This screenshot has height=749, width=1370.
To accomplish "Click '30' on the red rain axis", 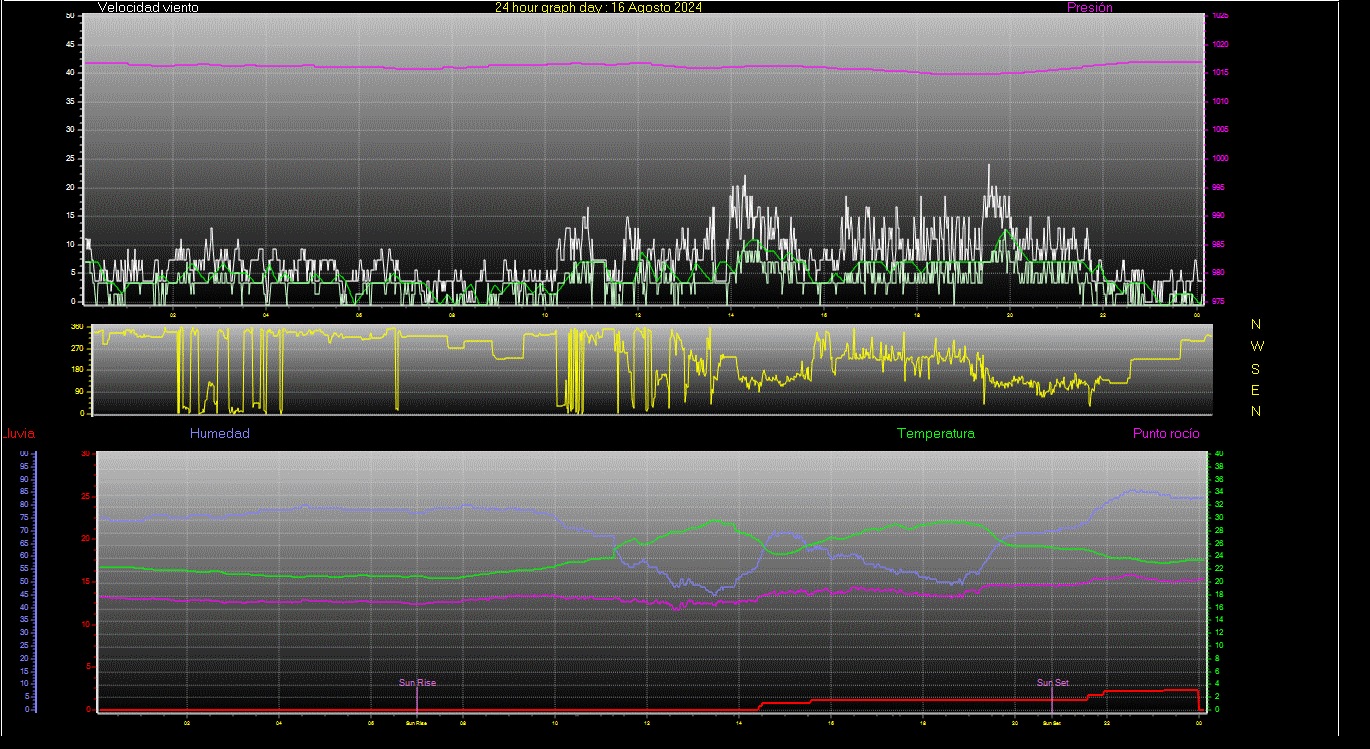I will (x=86, y=453).
